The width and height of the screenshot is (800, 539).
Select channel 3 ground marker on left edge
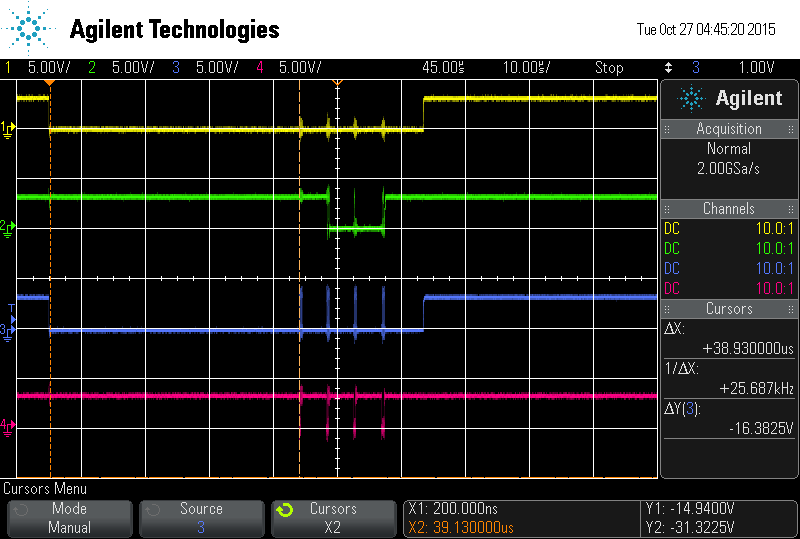(x=8, y=332)
